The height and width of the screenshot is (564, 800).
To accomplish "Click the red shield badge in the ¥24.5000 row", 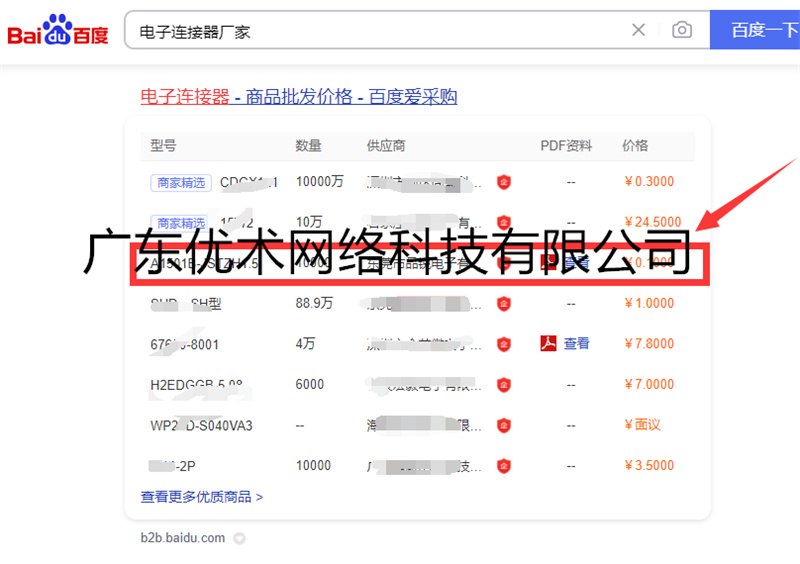I will point(504,222).
